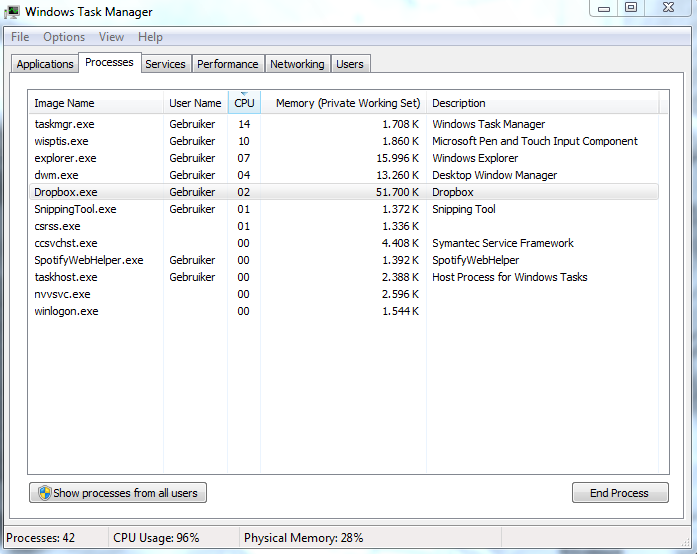Screen dimensions: 697x554
Task: Select the Processes tab
Action: coord(109,62)
